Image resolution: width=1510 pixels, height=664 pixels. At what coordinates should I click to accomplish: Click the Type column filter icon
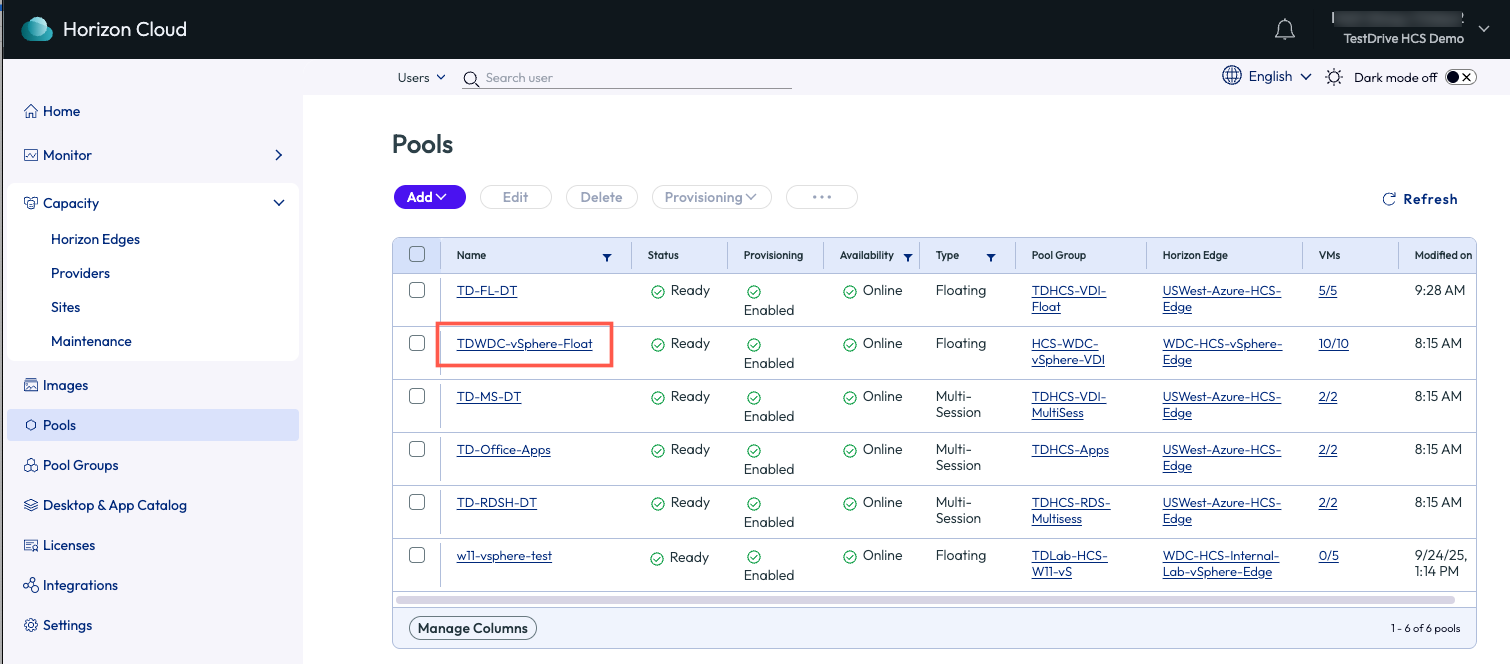(x=990, y=257)
